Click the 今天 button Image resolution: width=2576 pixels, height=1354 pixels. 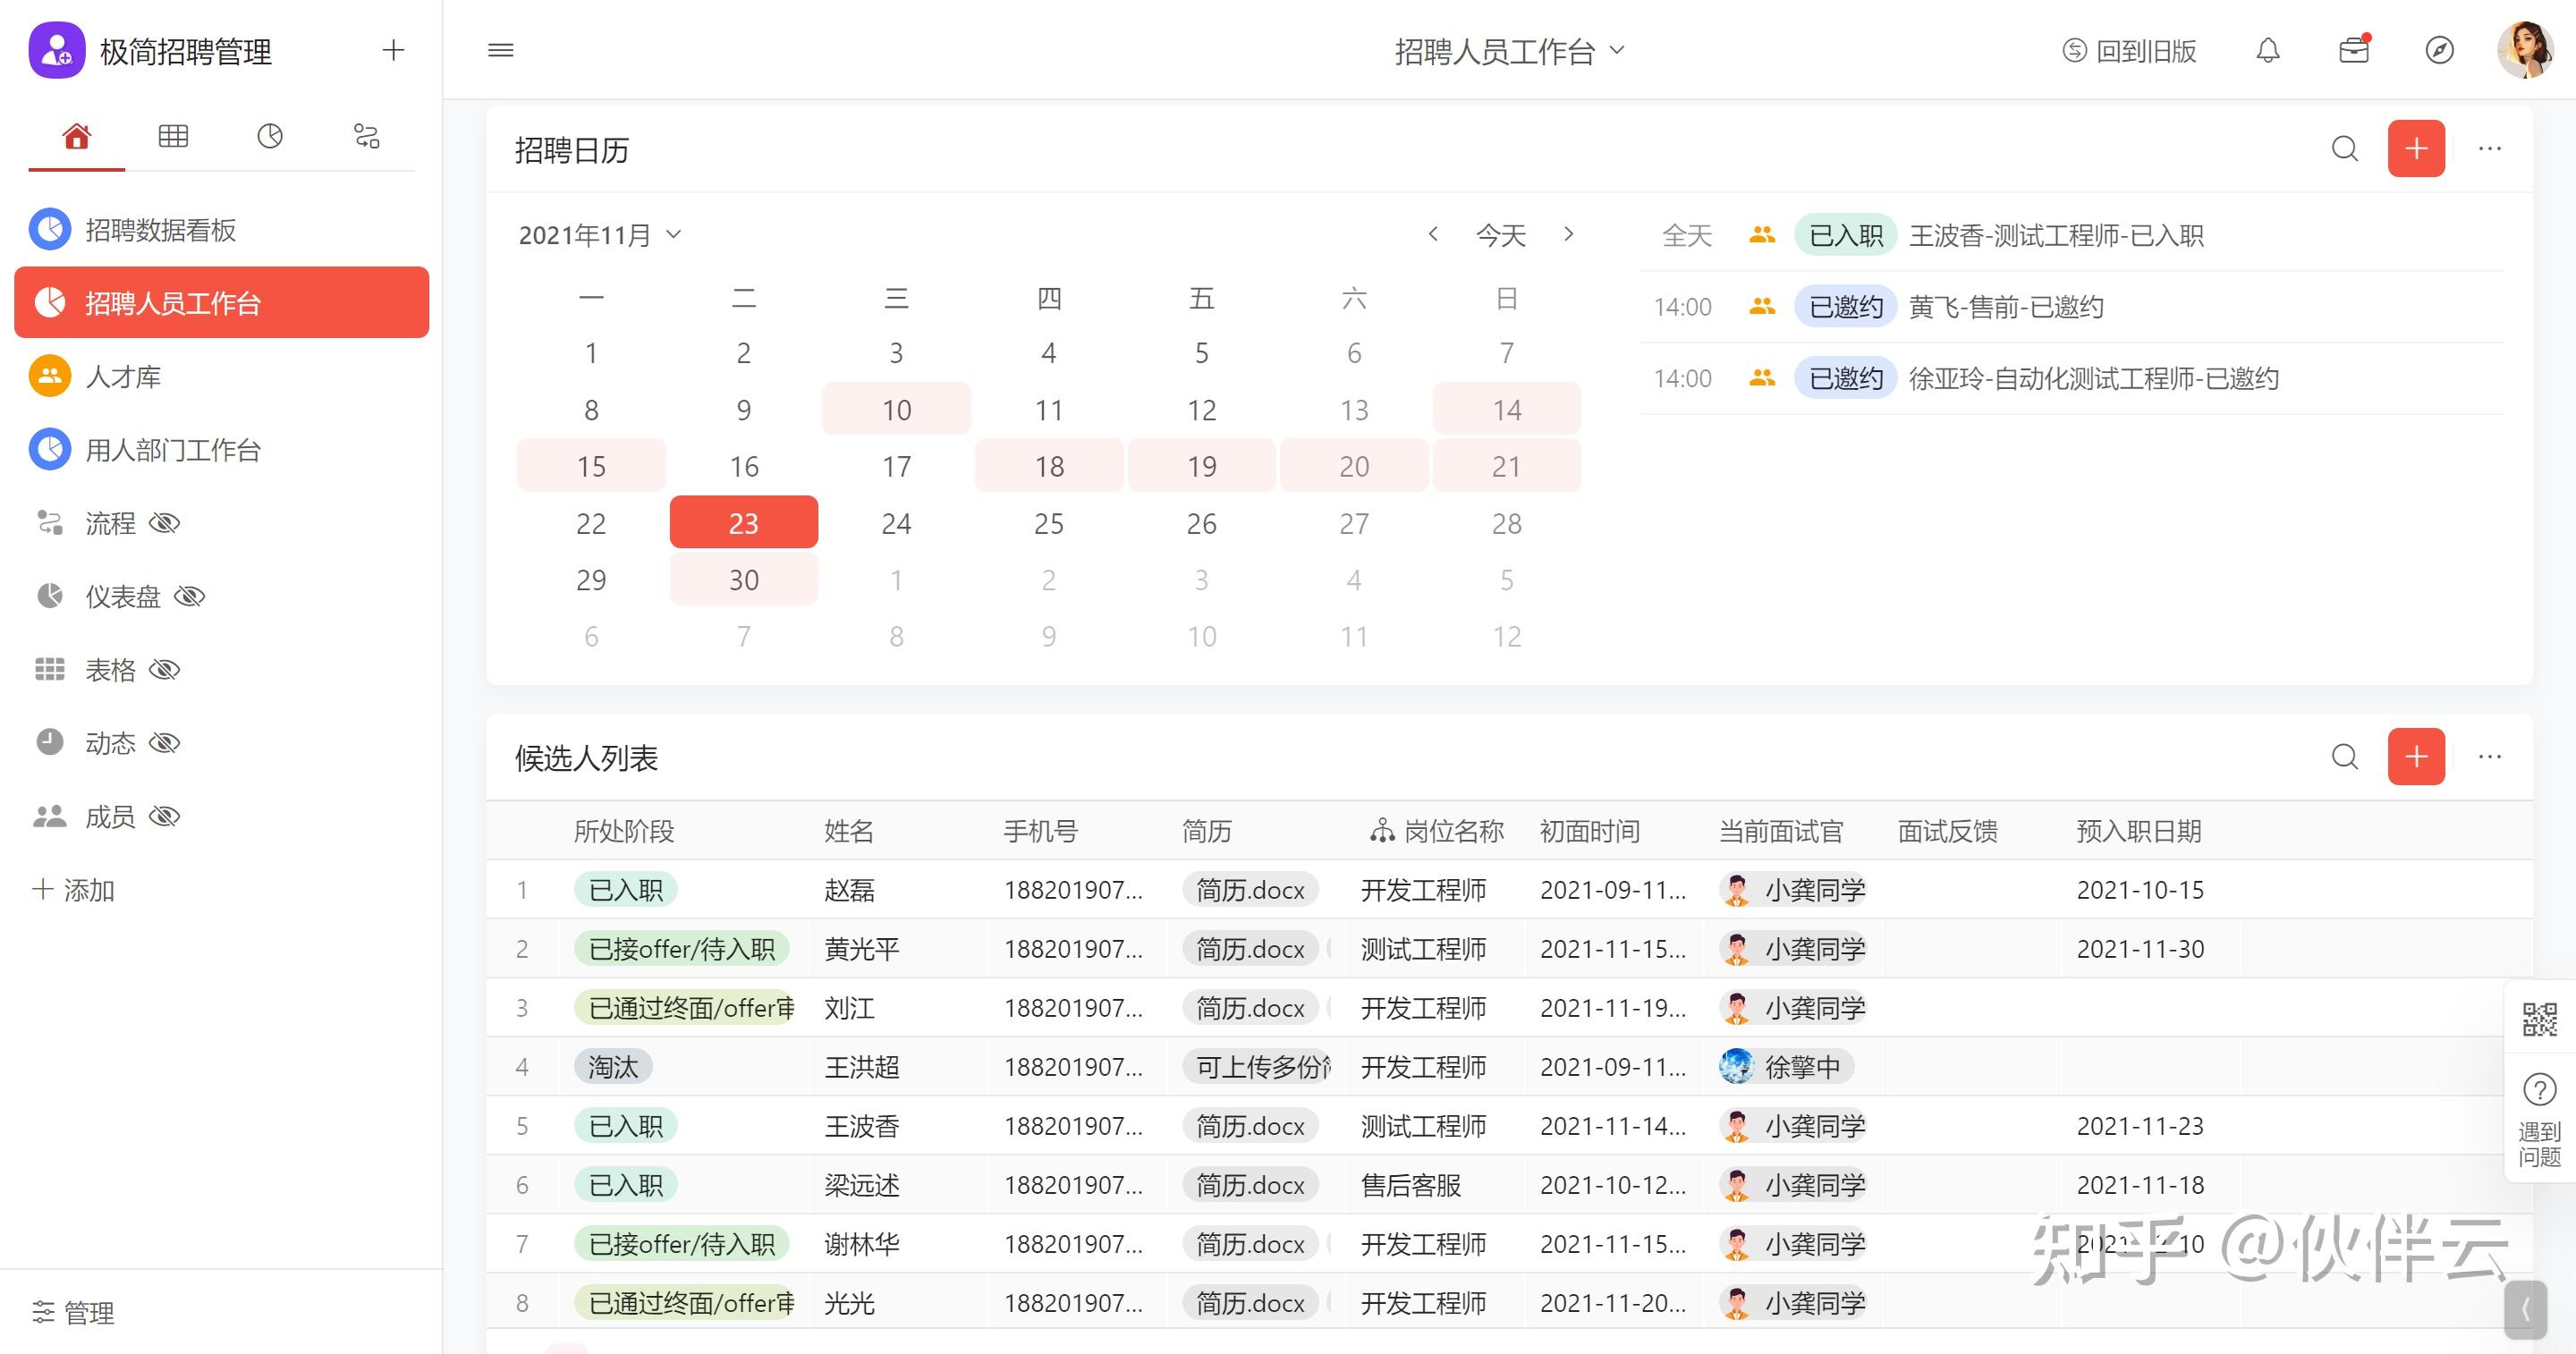pyautogui.click(x=1500, y=235)
